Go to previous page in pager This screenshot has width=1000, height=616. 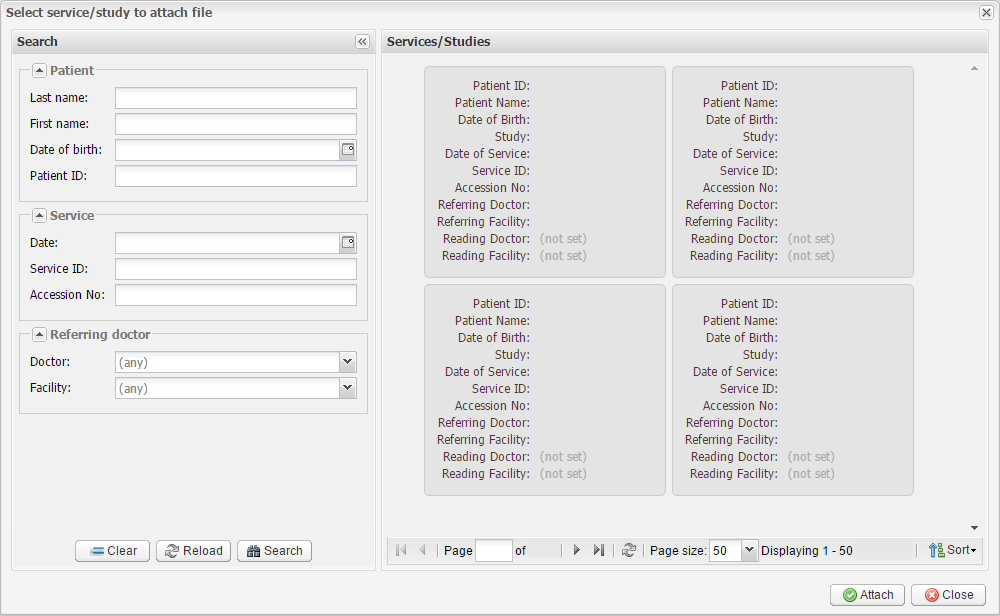(422, 550)
